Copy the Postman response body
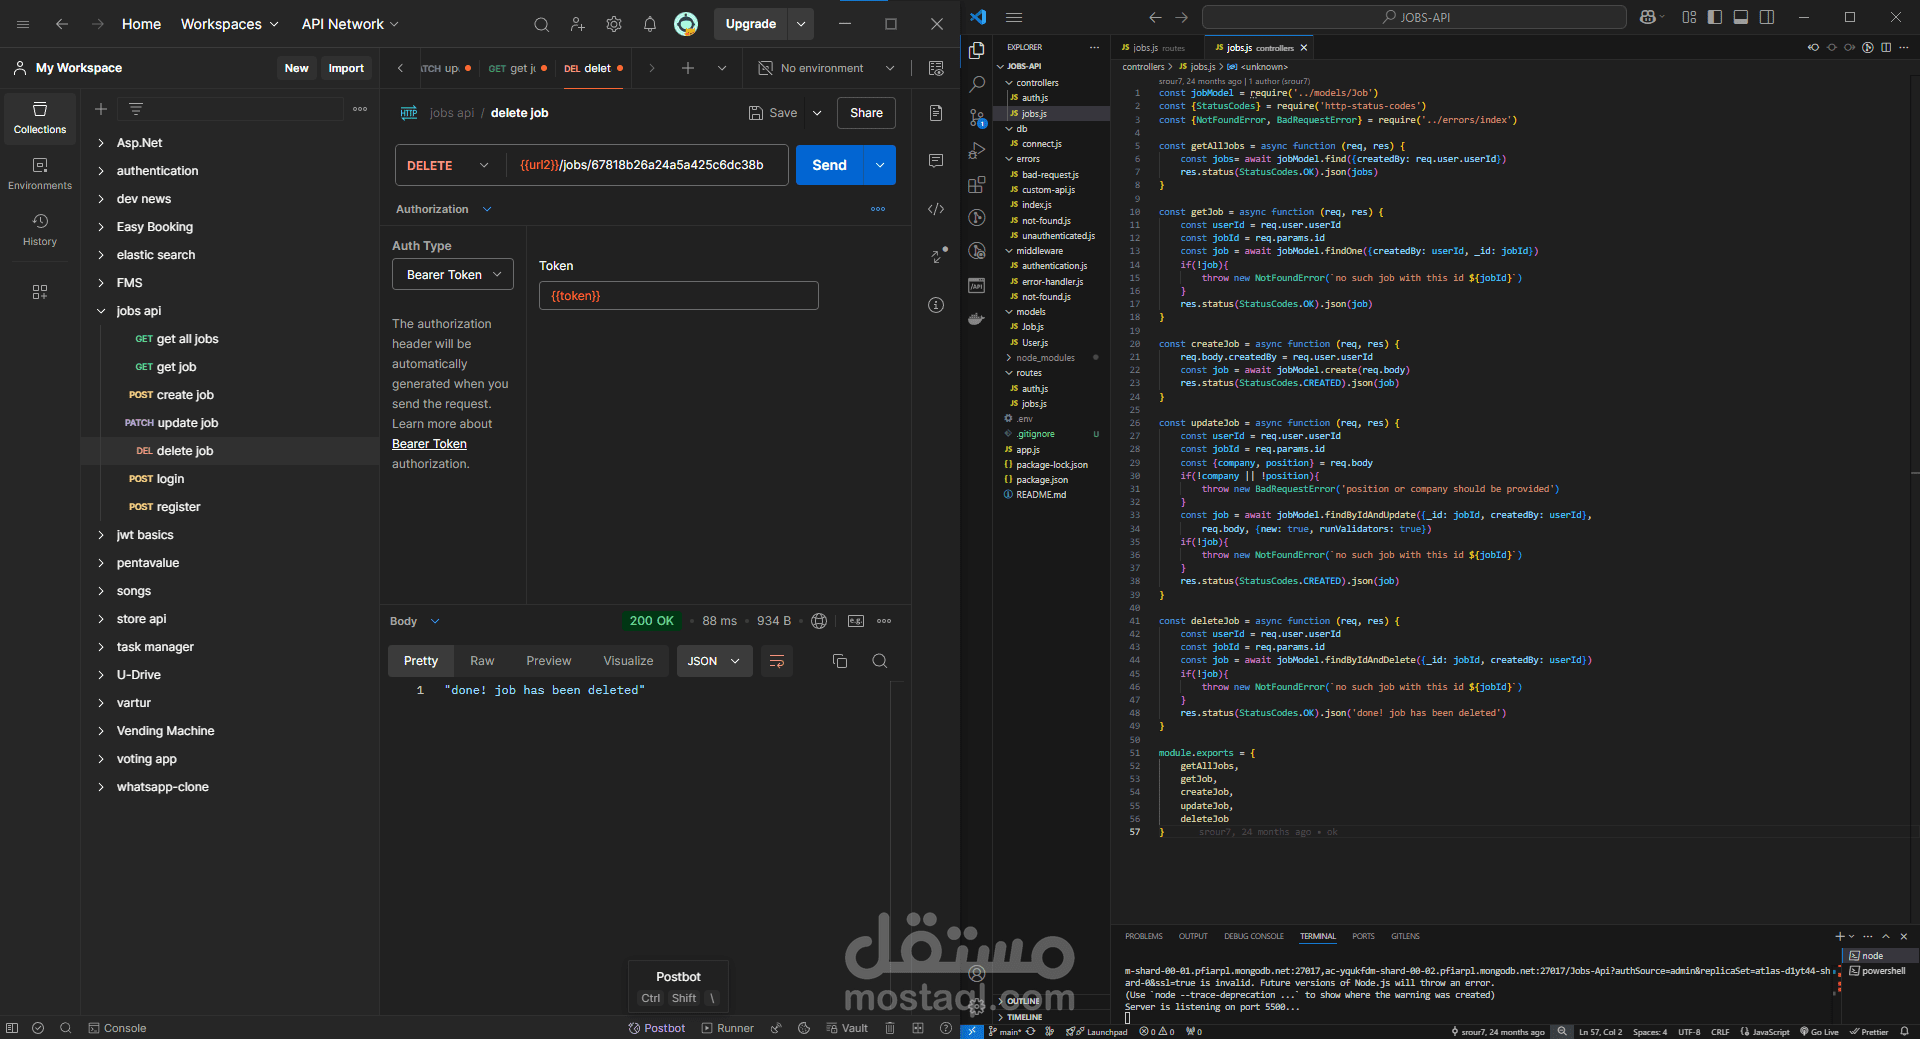1920x1039 pixels. (840, 661)
